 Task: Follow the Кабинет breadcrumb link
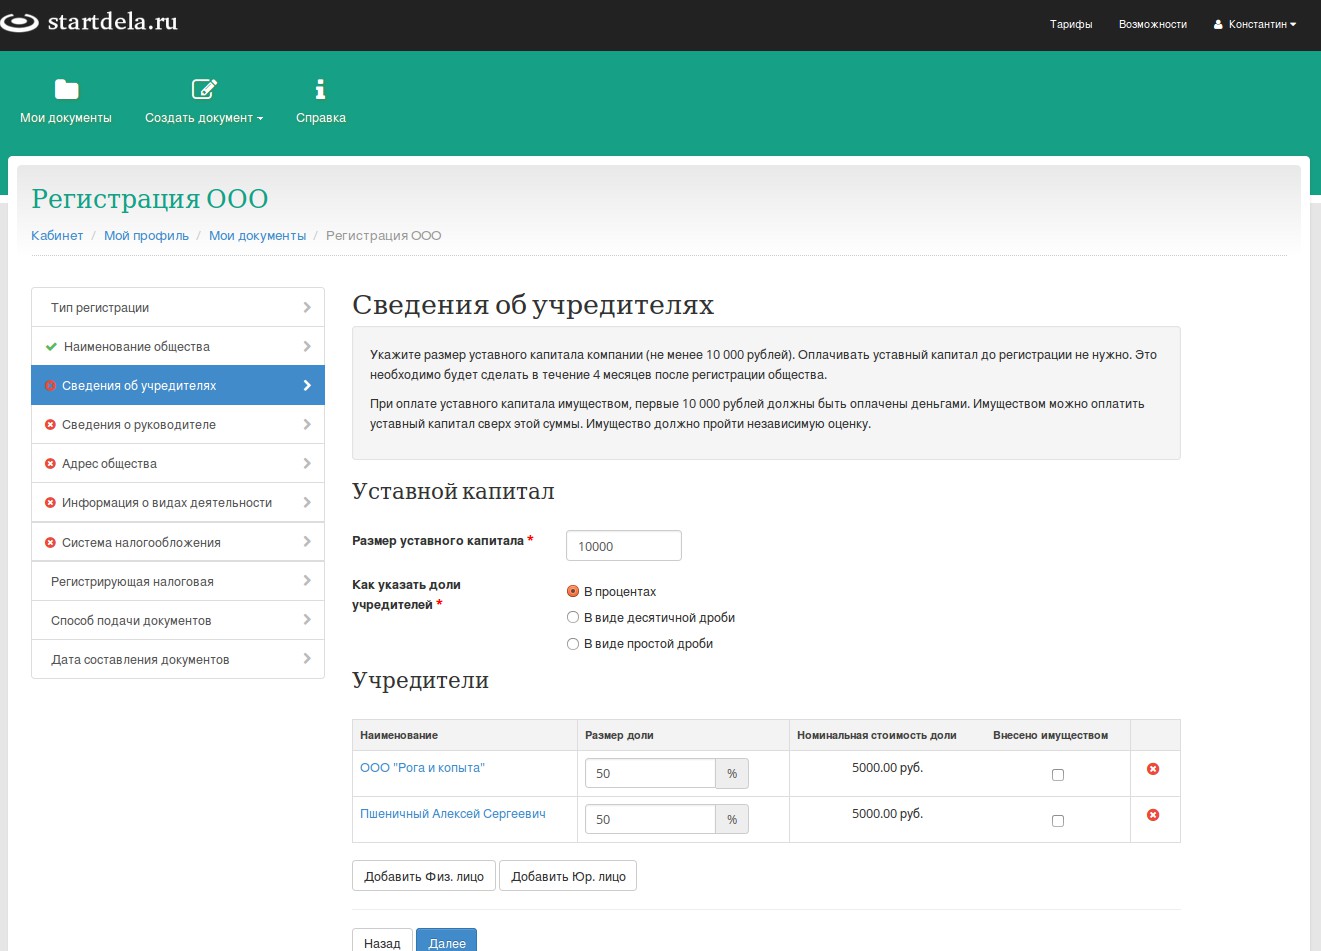point(57,236)
